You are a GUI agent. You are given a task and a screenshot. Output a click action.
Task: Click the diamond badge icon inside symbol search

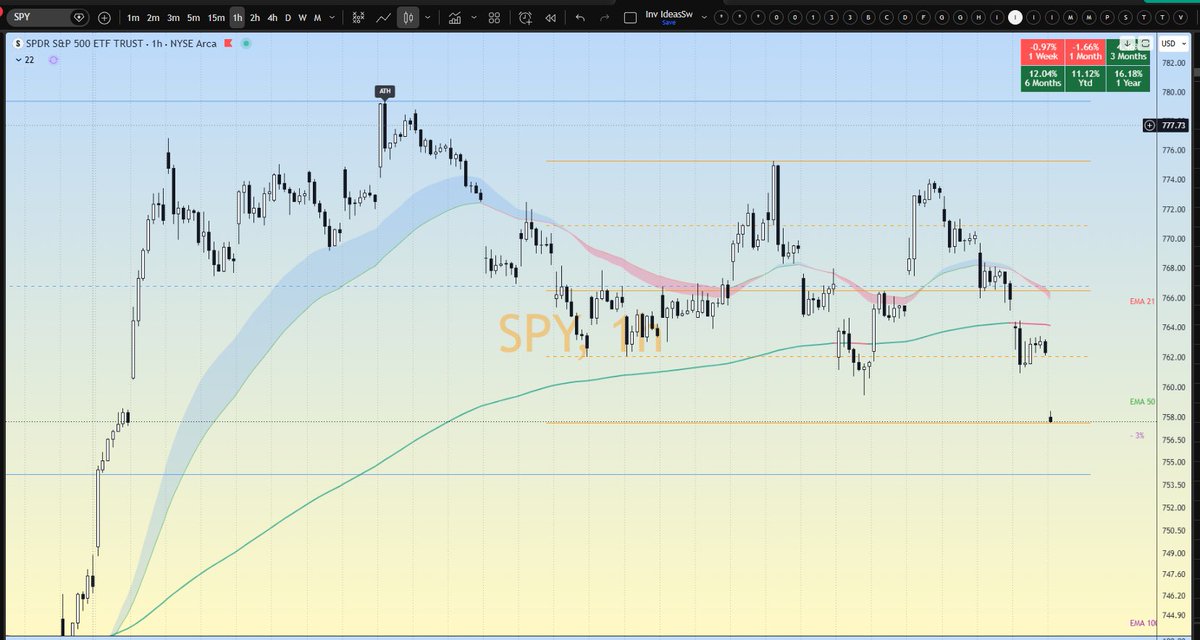(78, 18)
